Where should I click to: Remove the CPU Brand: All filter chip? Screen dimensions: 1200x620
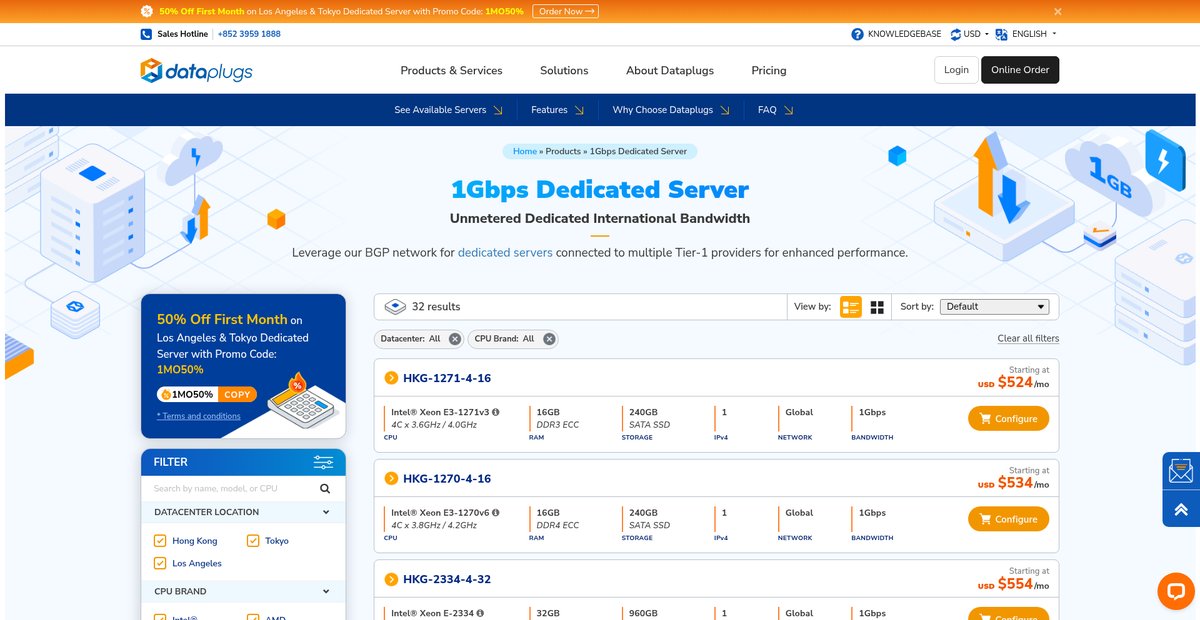[x=549, y=339]
